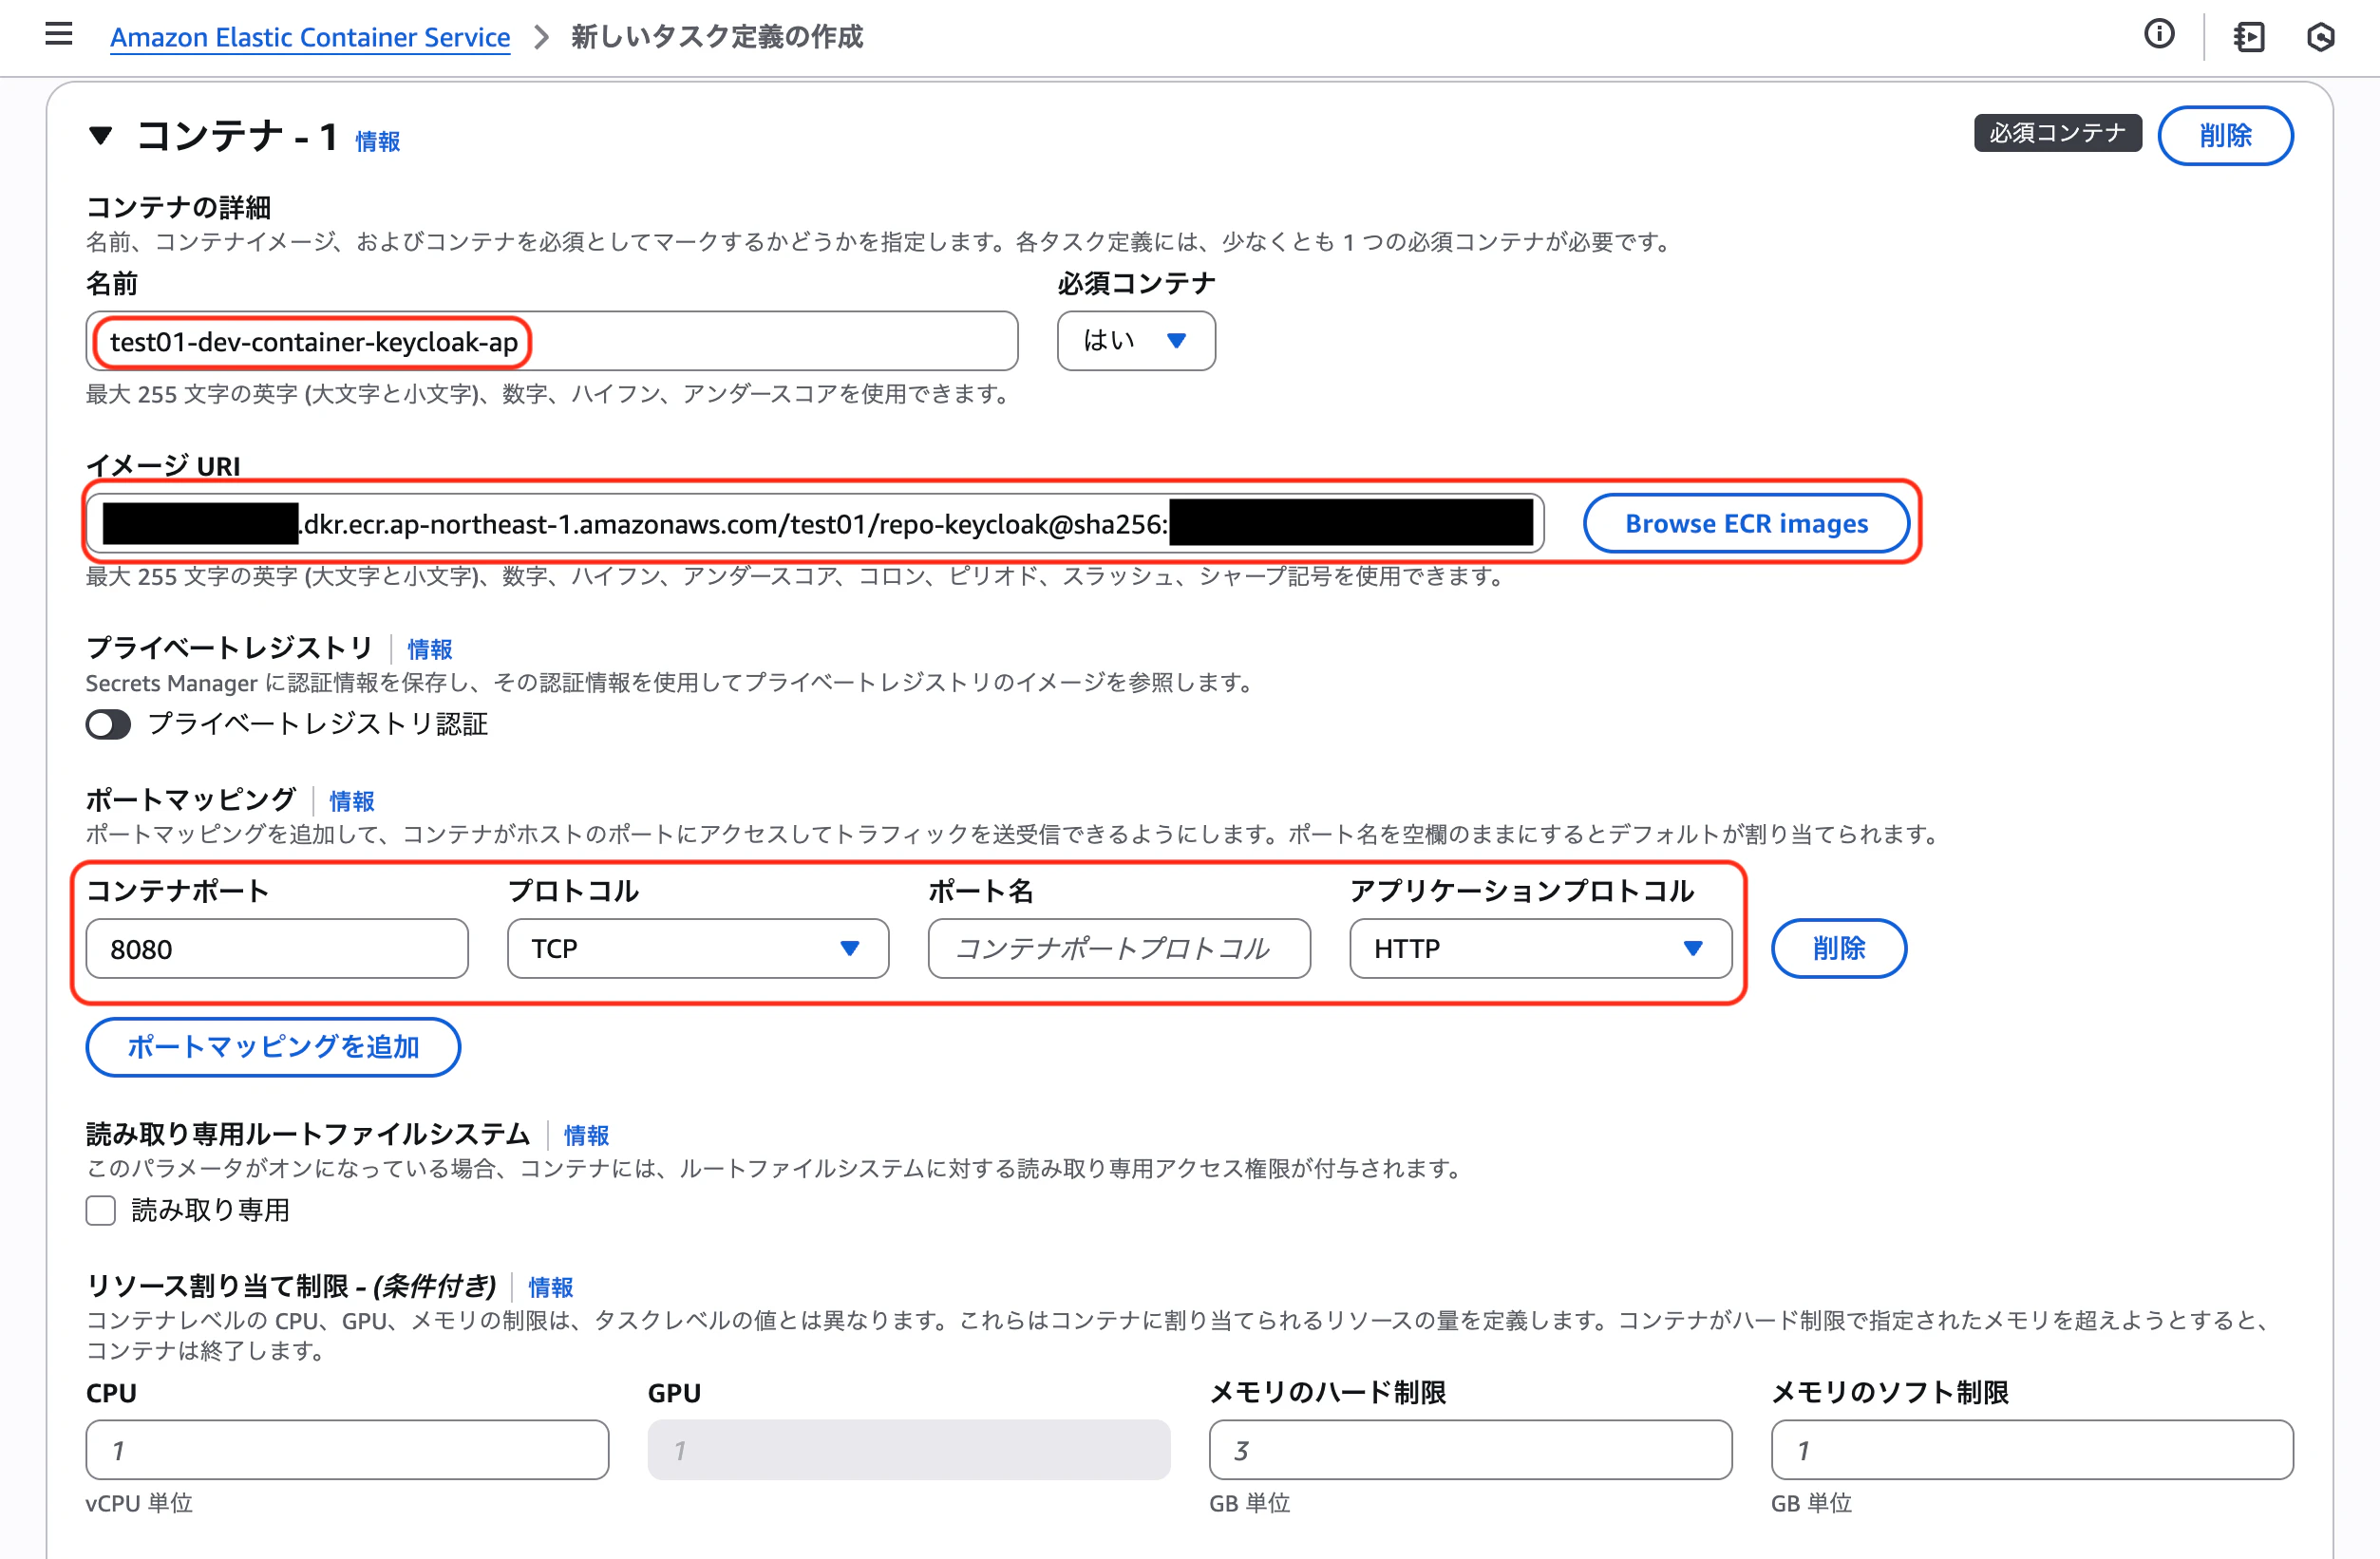
Task: Collapse the コンテナ - 1 section triangle
Action: [100, 135]
